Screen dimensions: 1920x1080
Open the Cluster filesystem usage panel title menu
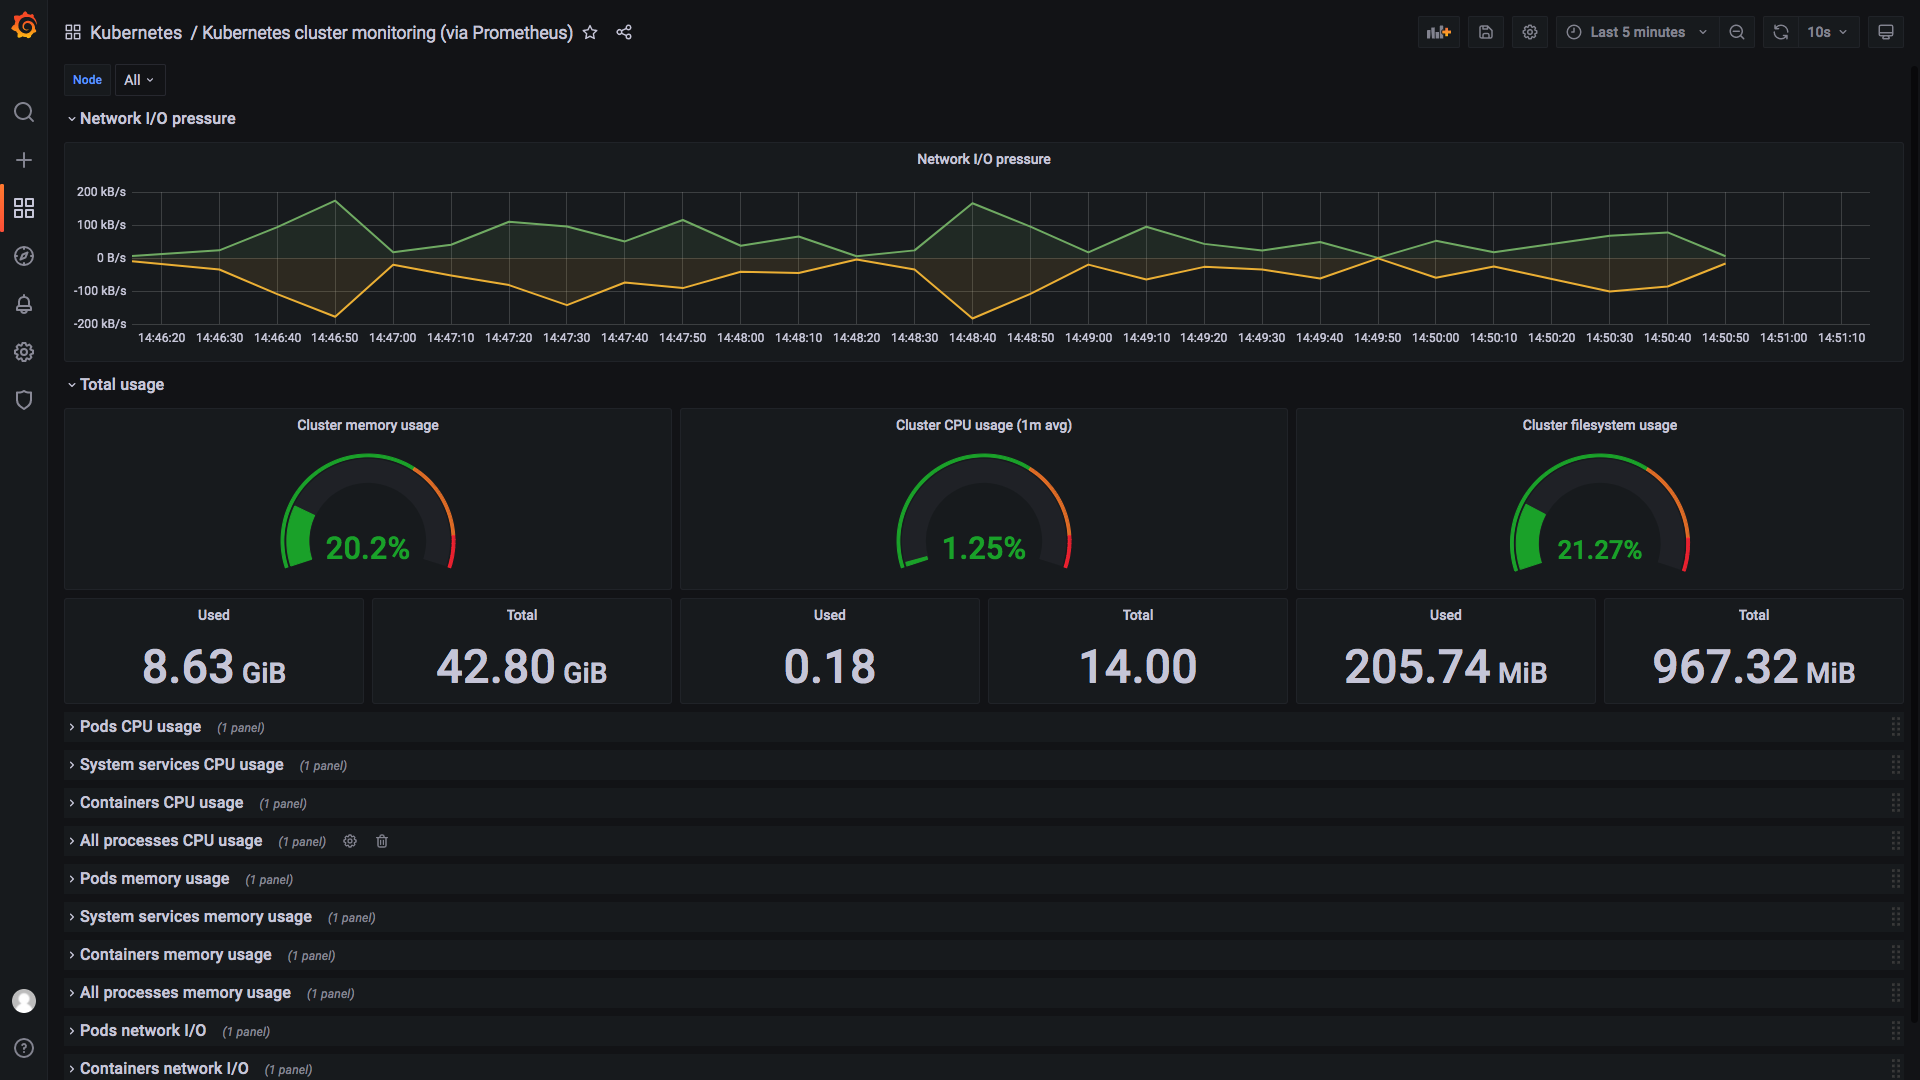(x=1599, y=425)
